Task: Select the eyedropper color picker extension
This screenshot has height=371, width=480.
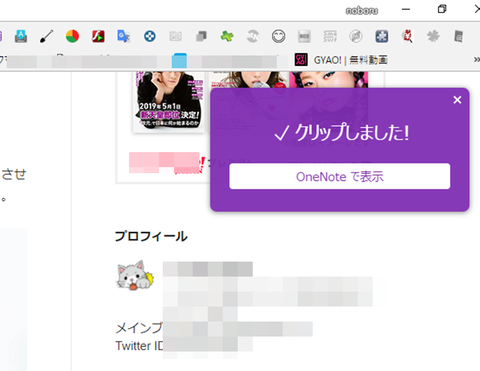Action: click(47, 36)
